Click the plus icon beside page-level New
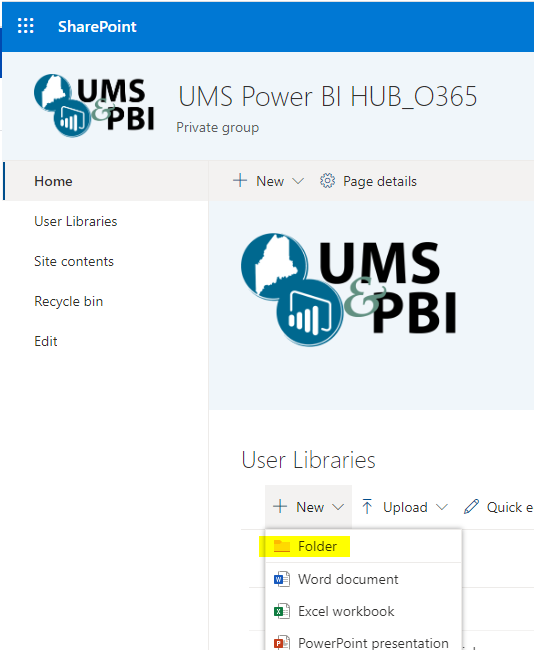 [x=240, y=180]
